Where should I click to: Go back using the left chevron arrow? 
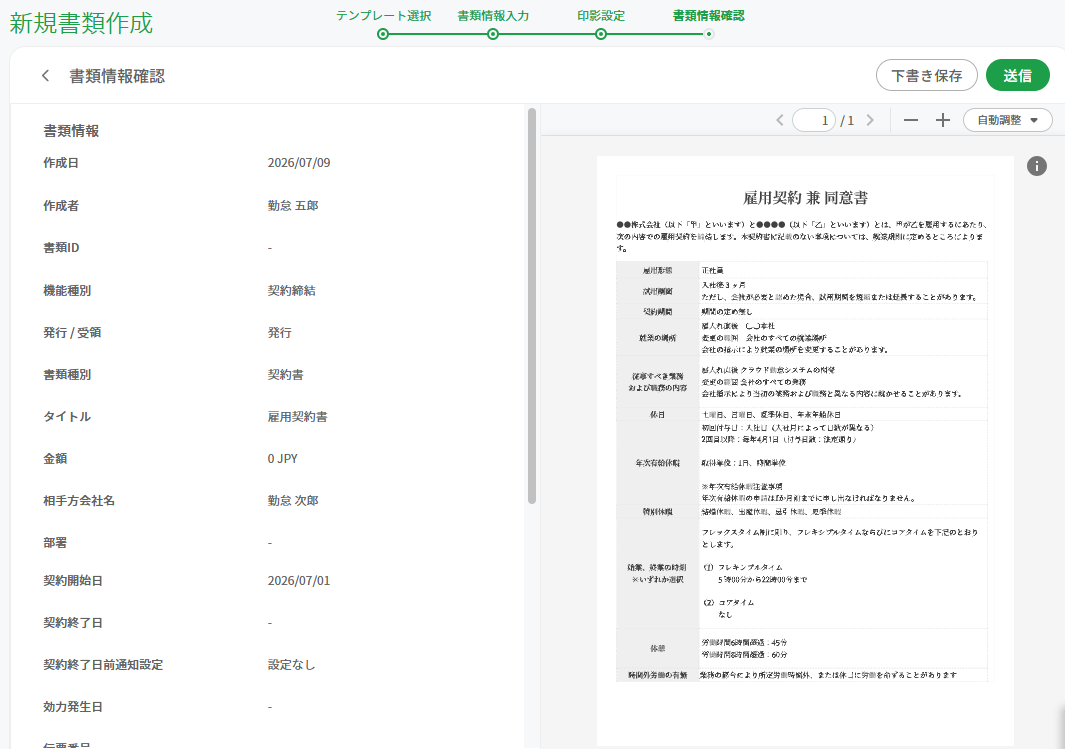(46, 75)
